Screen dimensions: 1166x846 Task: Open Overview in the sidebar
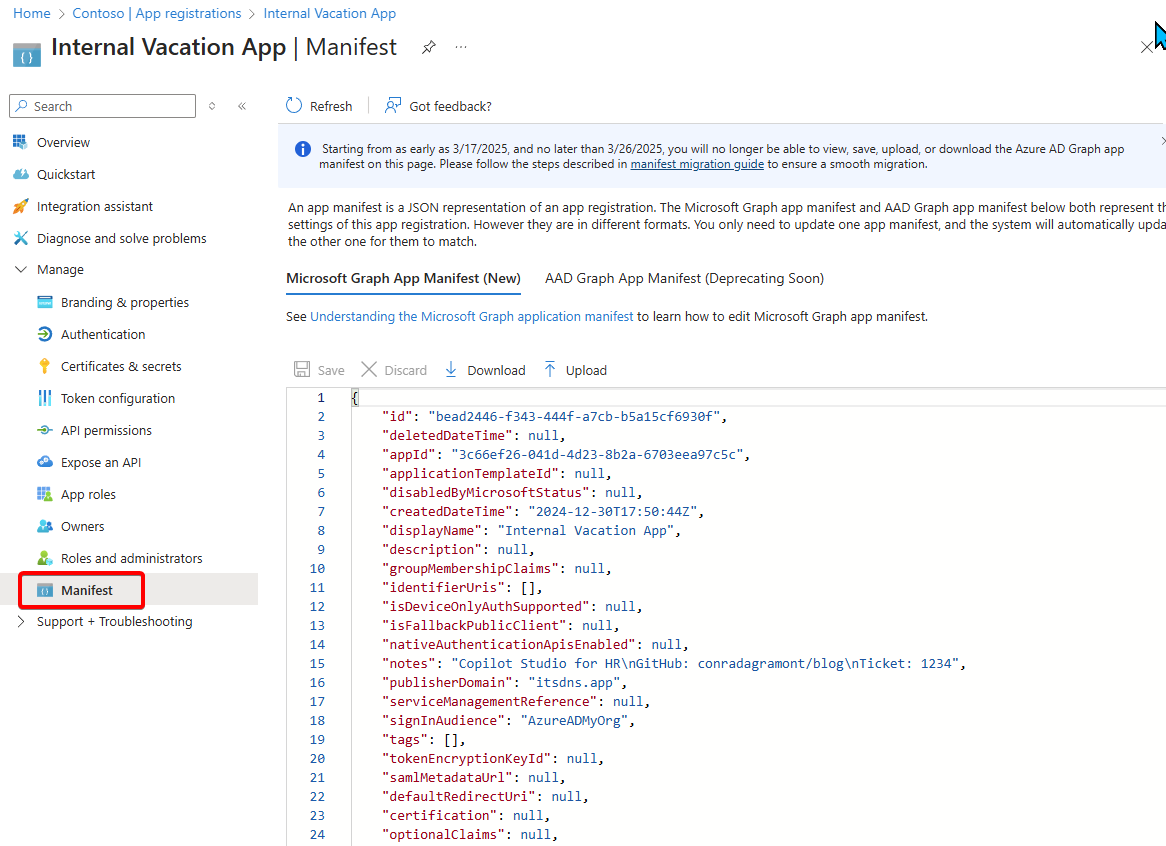click(63, 142)
